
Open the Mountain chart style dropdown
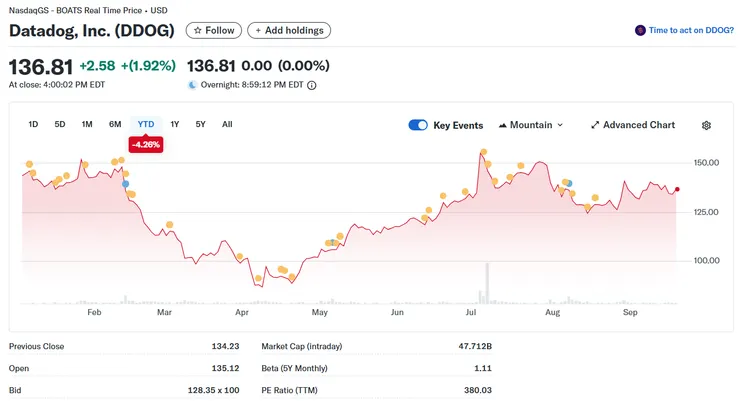coord(531,125)
